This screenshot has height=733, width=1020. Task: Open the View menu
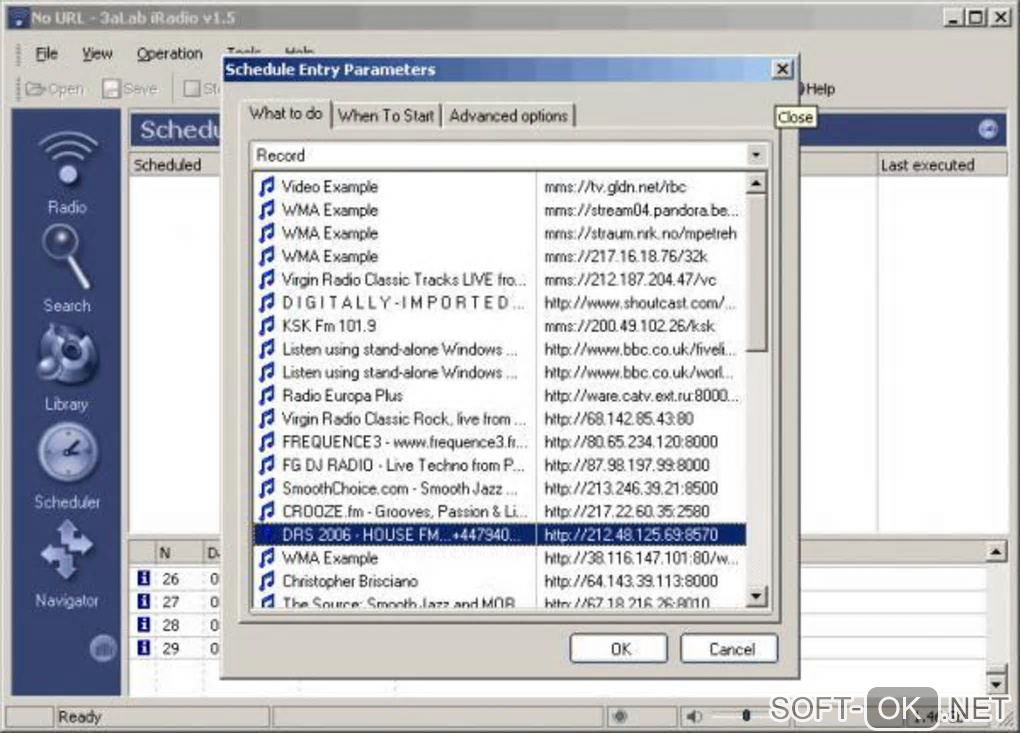coord(97,53)
